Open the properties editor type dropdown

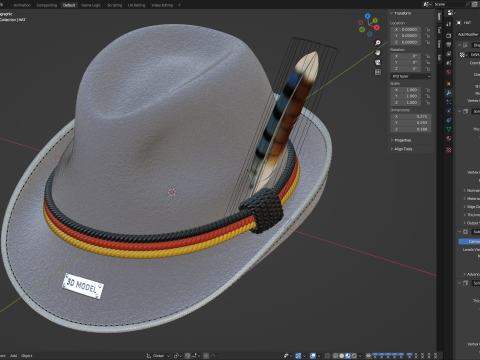[451, 13]
